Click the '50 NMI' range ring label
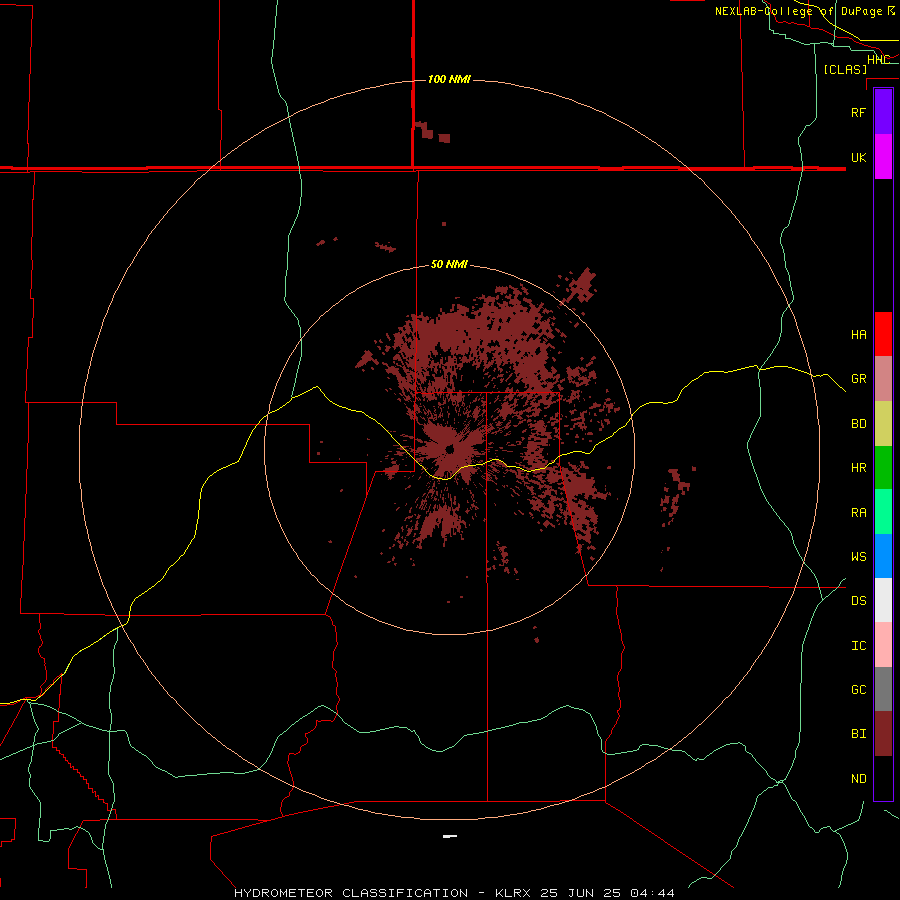Image resolution: width=900 pixels, height=900 pixels. click(449, 264)
